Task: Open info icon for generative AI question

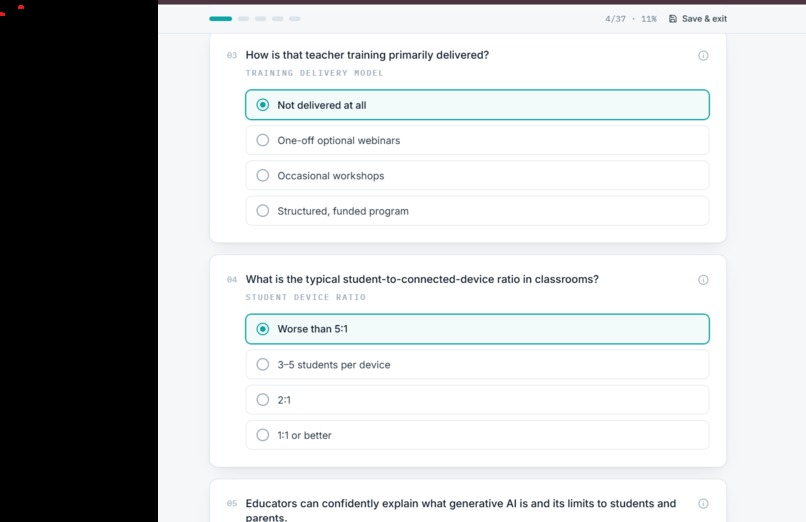Action: pyautogui.click(x=703, y=504)
